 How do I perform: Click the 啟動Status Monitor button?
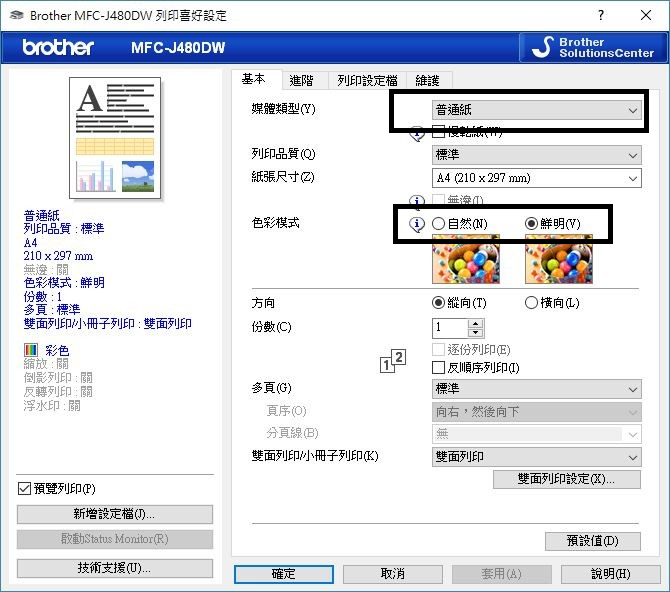(115, 539)
